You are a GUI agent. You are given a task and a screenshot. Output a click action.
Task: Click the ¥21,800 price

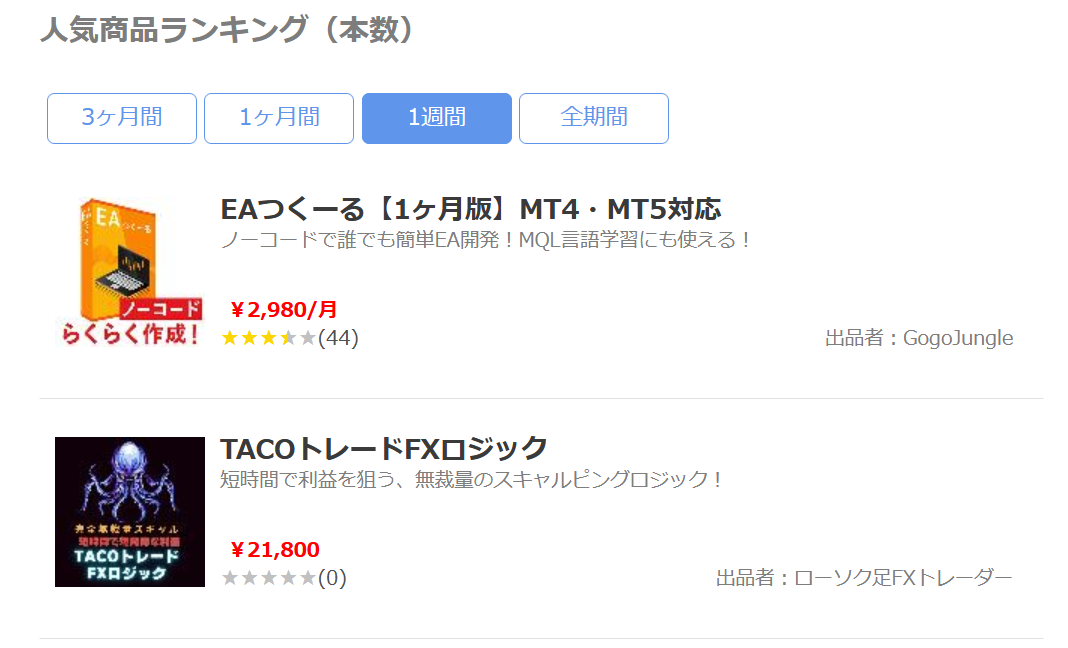[275, 549]
